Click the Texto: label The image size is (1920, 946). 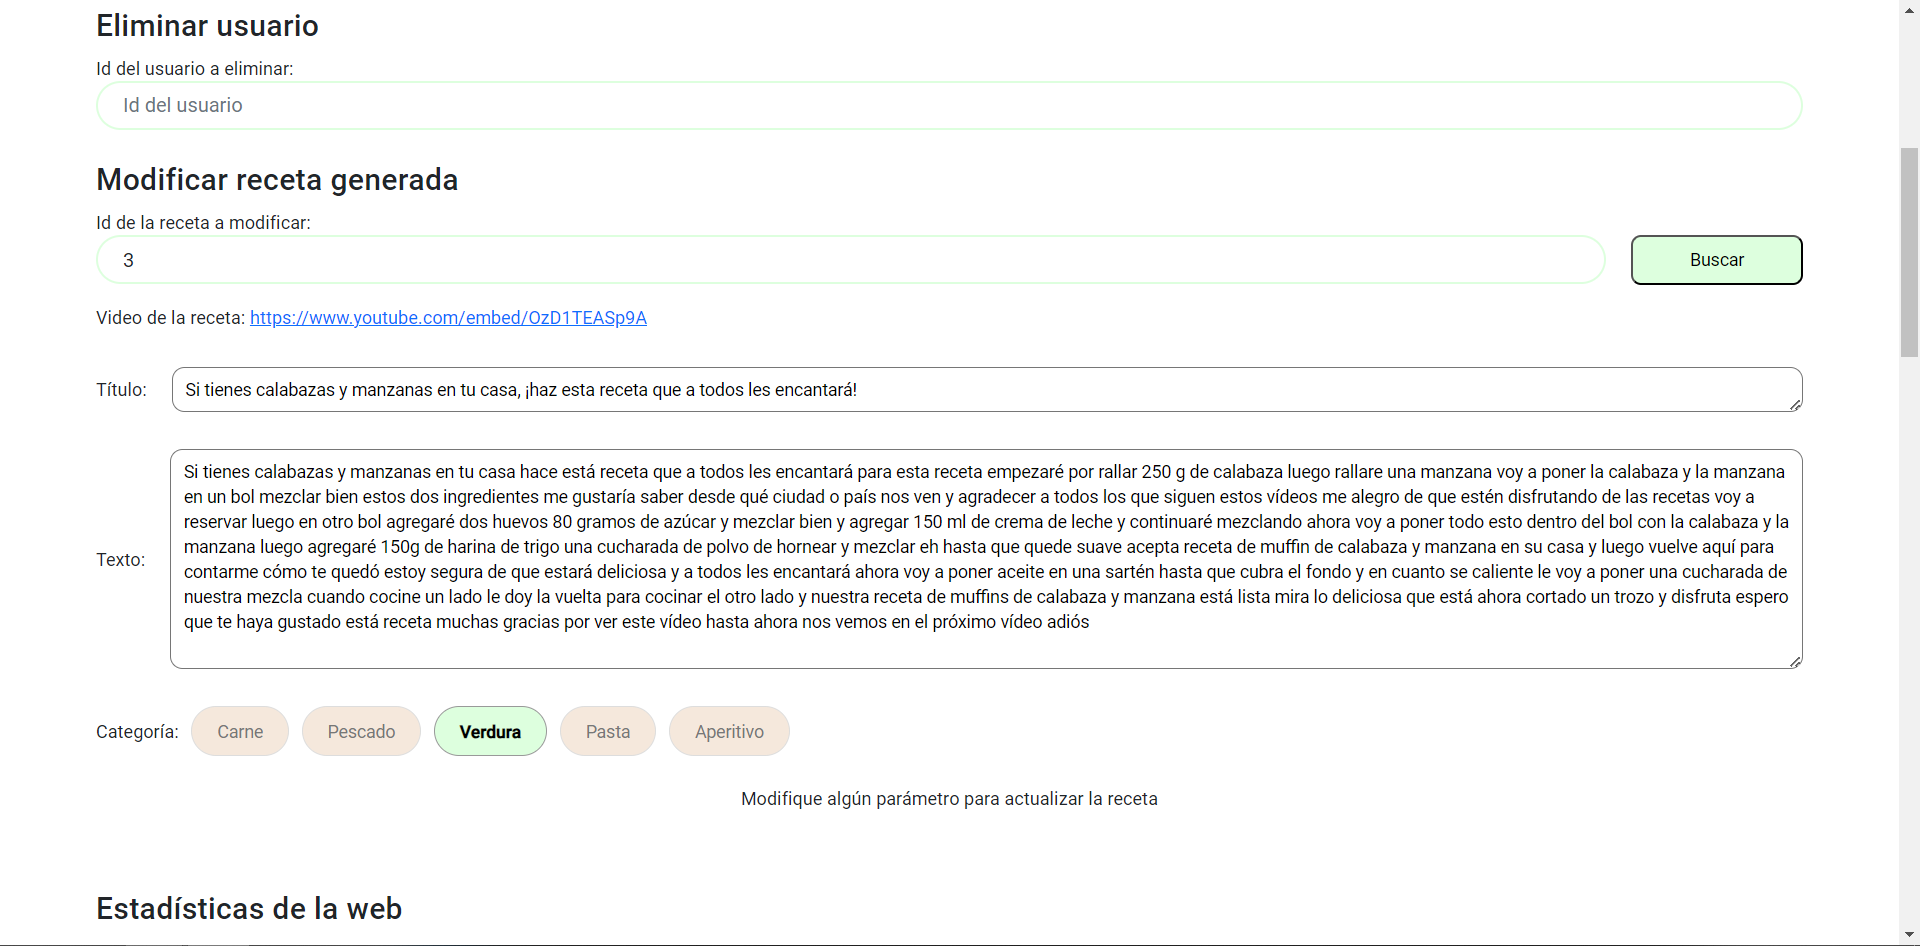click(120, 560)
